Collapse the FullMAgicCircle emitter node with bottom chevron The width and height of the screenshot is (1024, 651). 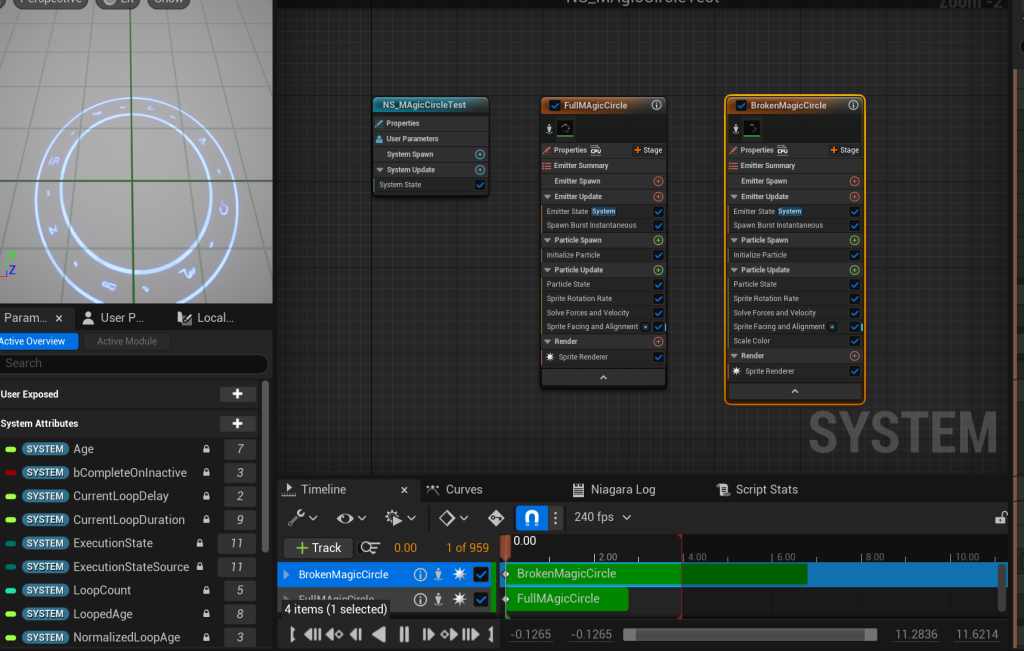(x=603, y=378)
